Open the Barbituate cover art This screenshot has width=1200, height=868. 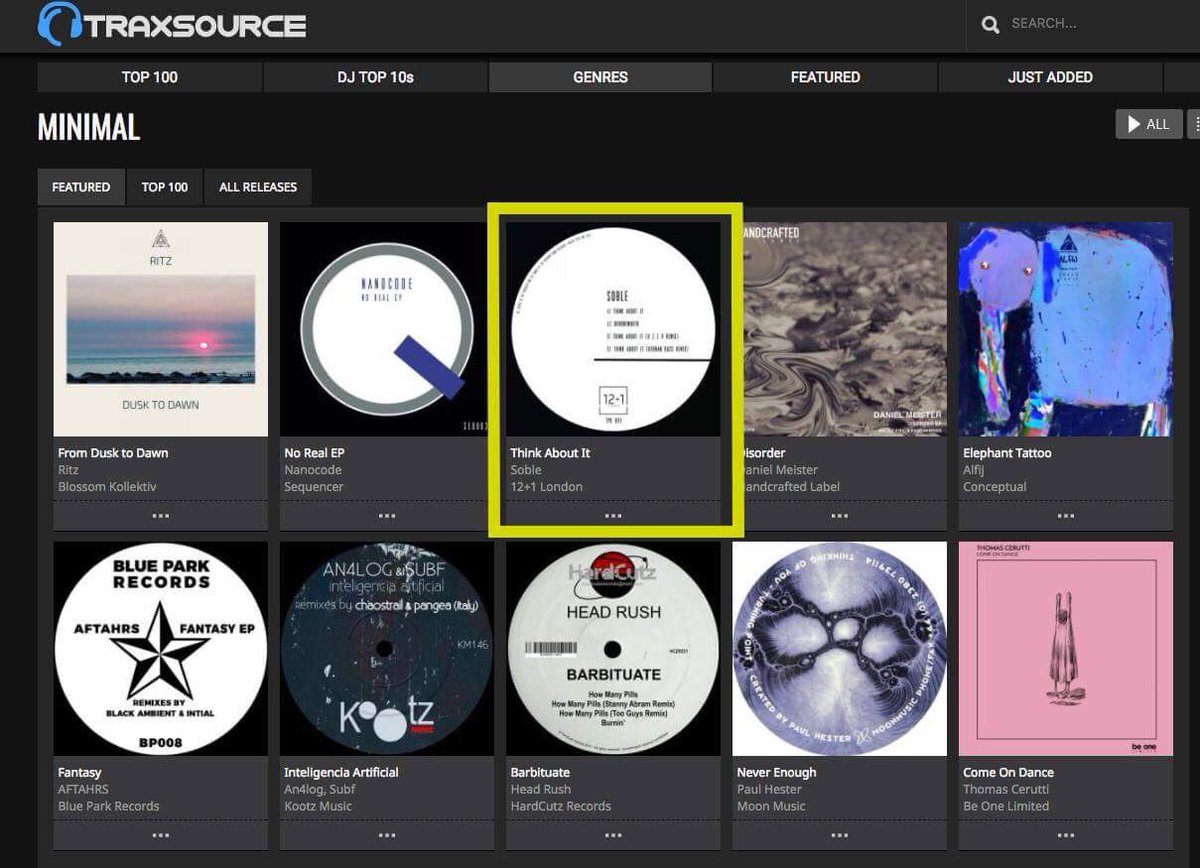click(613, 649)
